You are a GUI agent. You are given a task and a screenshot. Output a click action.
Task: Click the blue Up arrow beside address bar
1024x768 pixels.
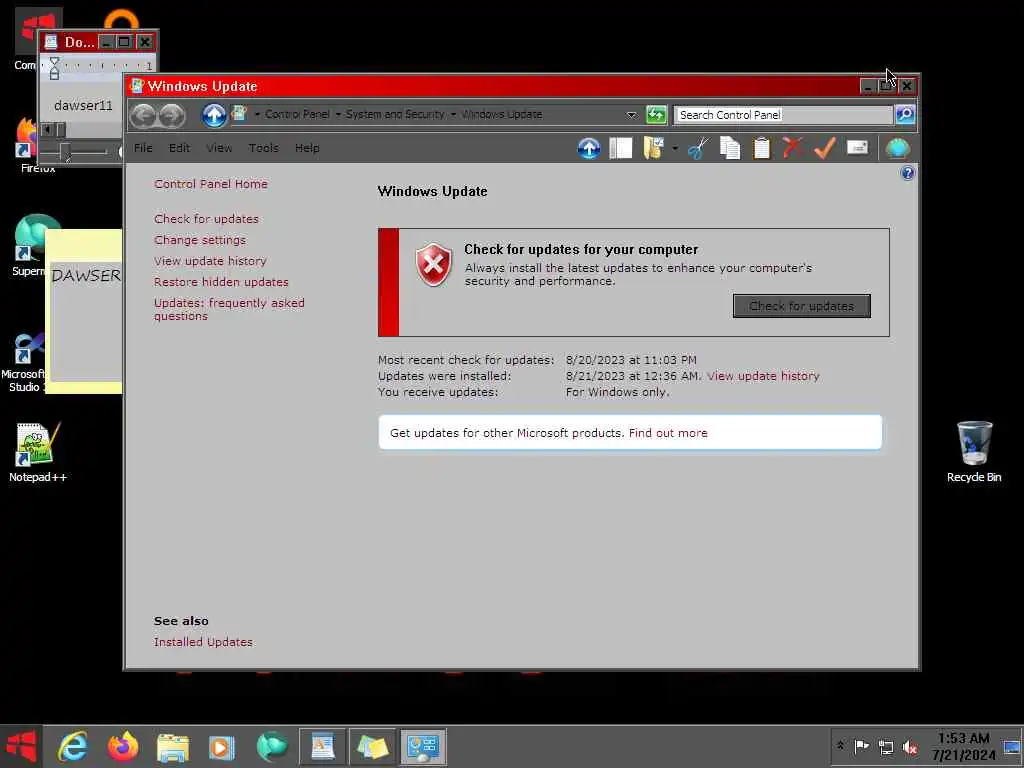click(214, 115)
